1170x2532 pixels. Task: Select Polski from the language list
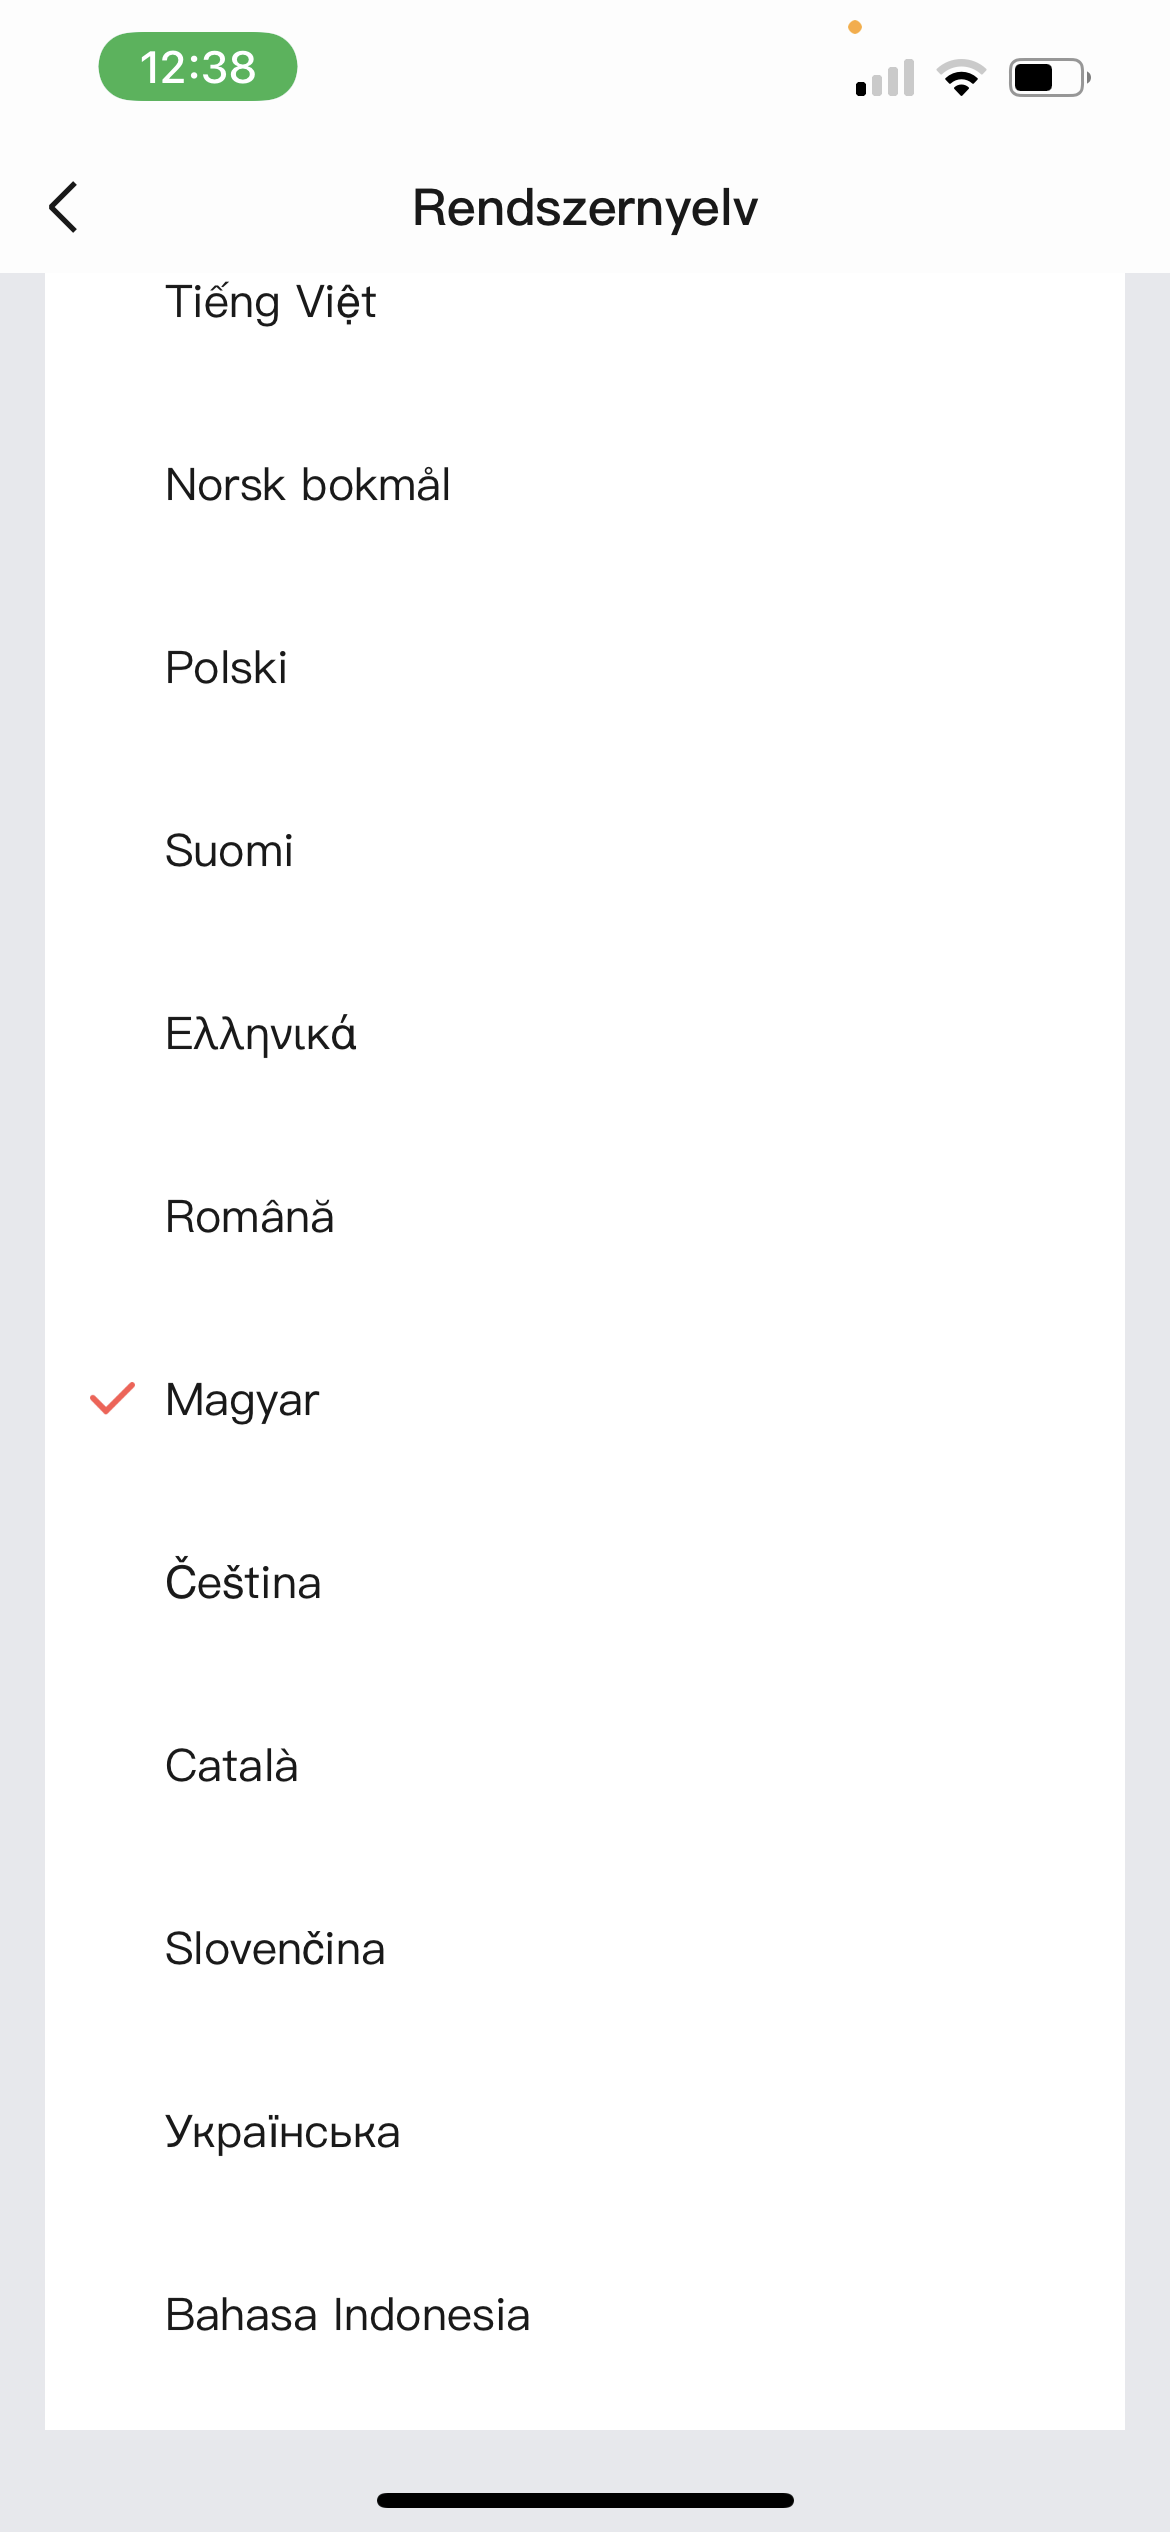point(227,668)
